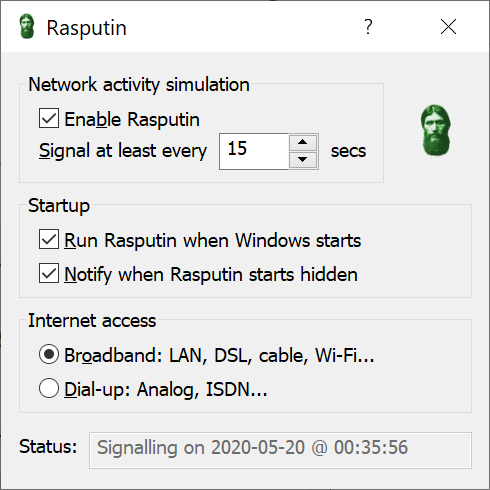The height and width of the screenshot is (490, 490).
Task: Toggle Run Rasputin when Windows starts
Action: [49, 239]
